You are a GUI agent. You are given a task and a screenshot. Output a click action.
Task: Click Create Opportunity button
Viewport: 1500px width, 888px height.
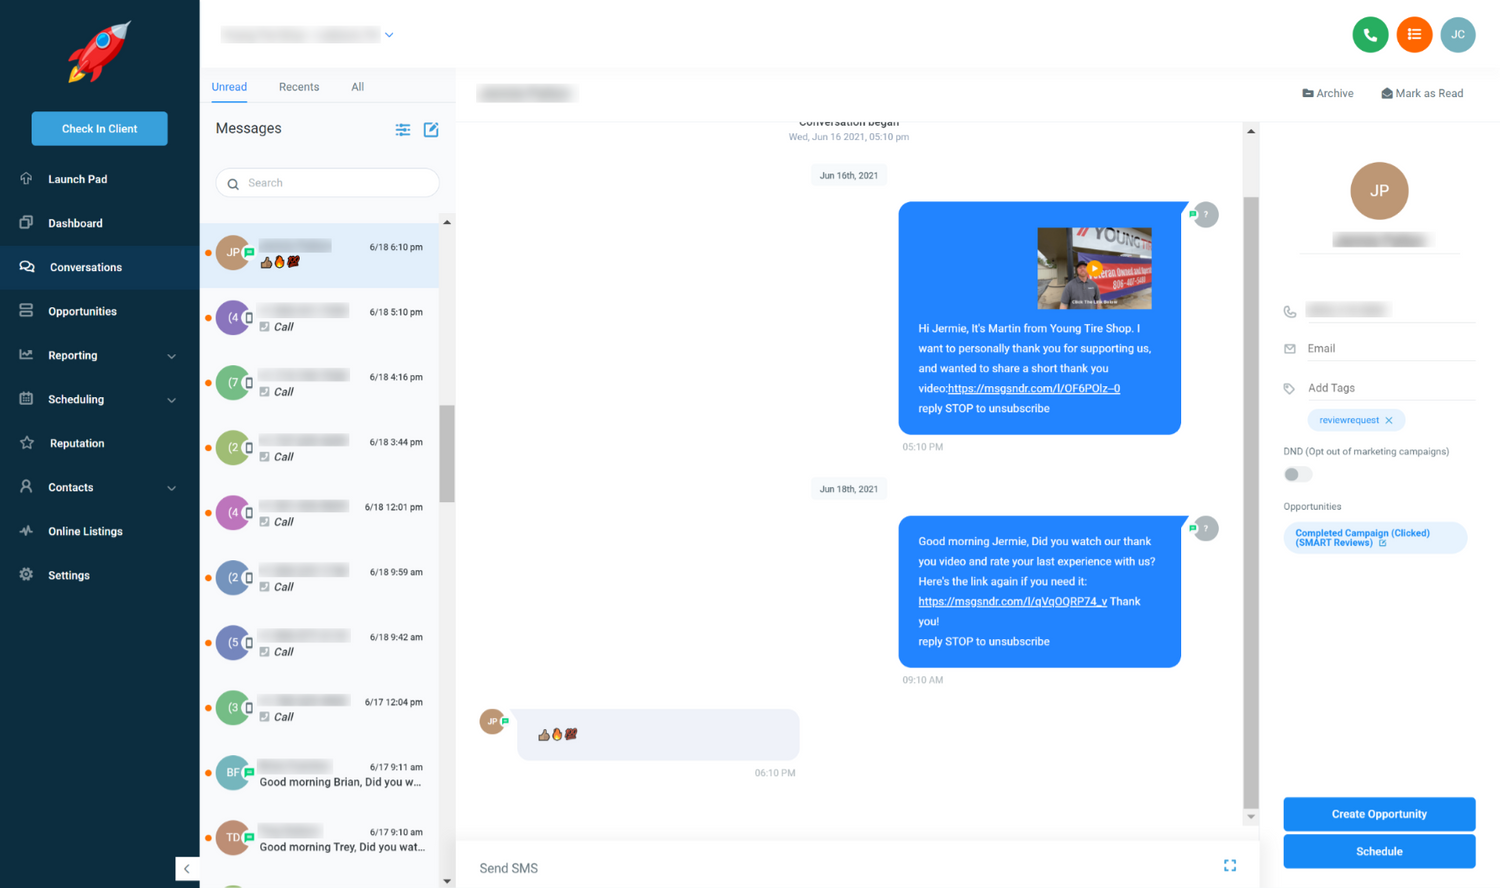[1379, 814]
